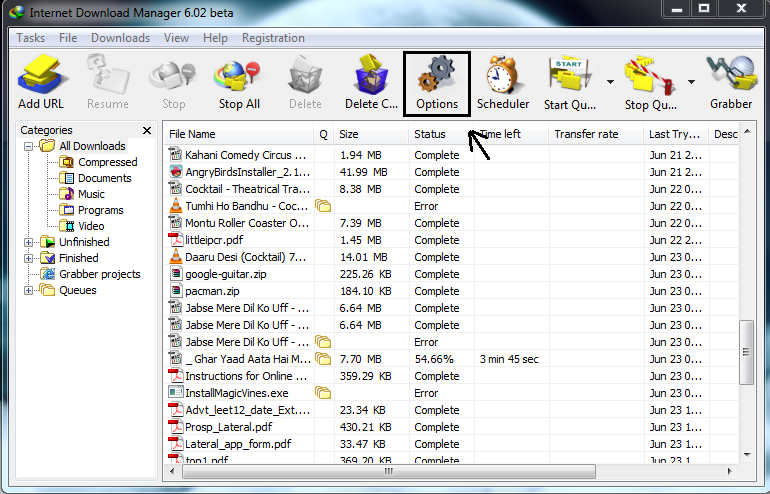Click queue icon in InstallMagicVines.exe row
Image resolution: width=770 pixels, height=494 pixels.
(x=323, y=393)
